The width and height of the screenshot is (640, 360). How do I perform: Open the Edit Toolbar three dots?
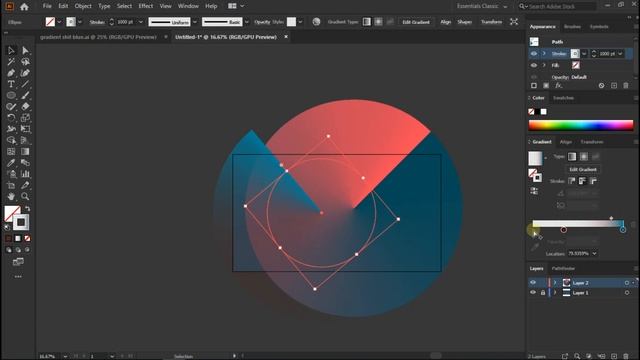[x=18, y=277]
